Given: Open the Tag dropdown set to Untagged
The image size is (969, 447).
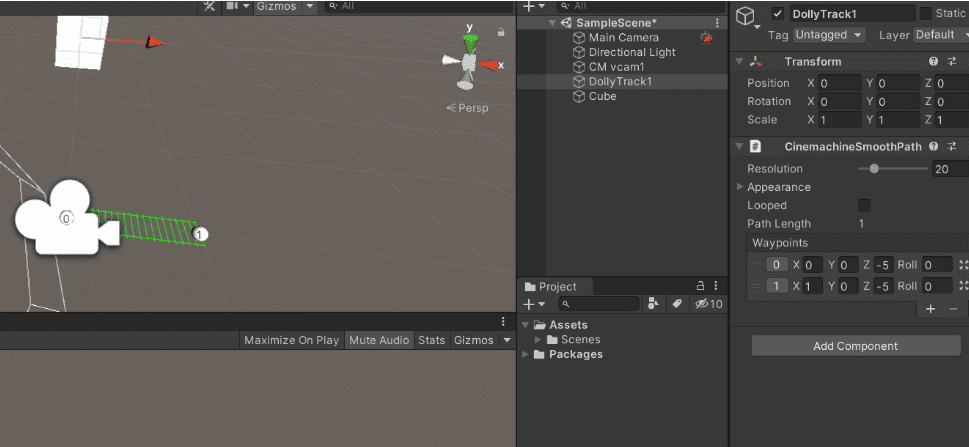Looking at the screenshot, I should pyautogui.click(x=829, y=35).
